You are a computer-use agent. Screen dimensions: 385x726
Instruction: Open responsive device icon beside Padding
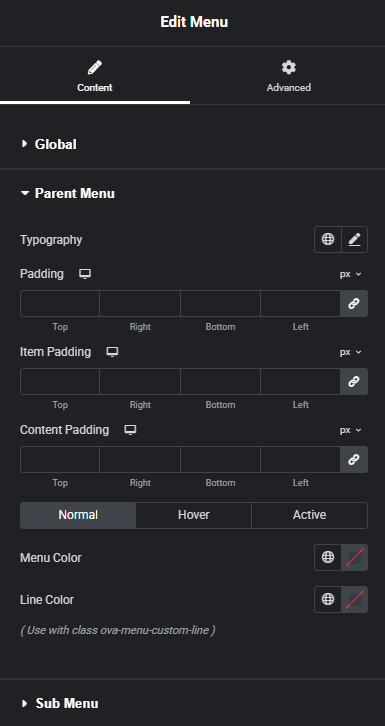pyautogui.click(x=85, y=274)
